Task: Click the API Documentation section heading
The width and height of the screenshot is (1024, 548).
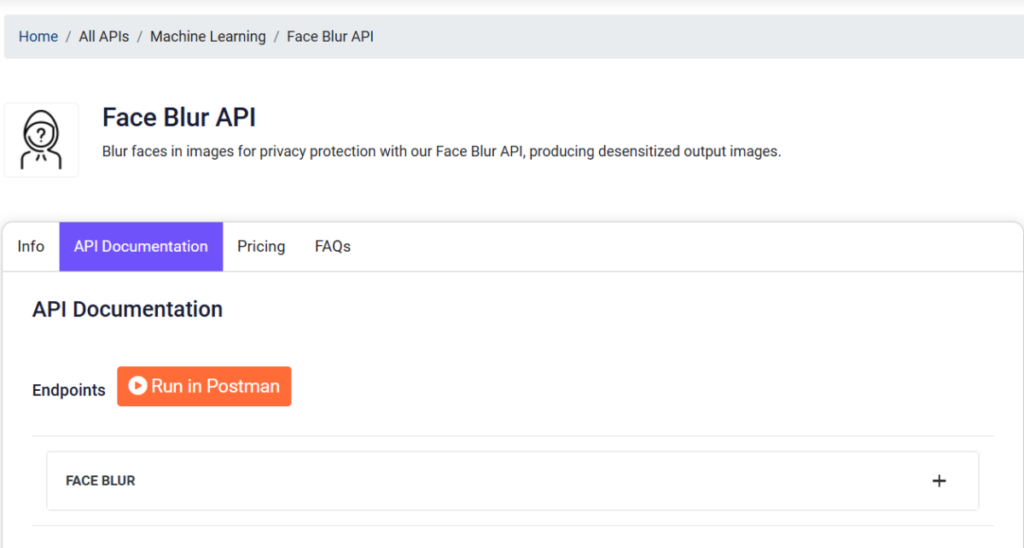Action: tap(127, 309)
